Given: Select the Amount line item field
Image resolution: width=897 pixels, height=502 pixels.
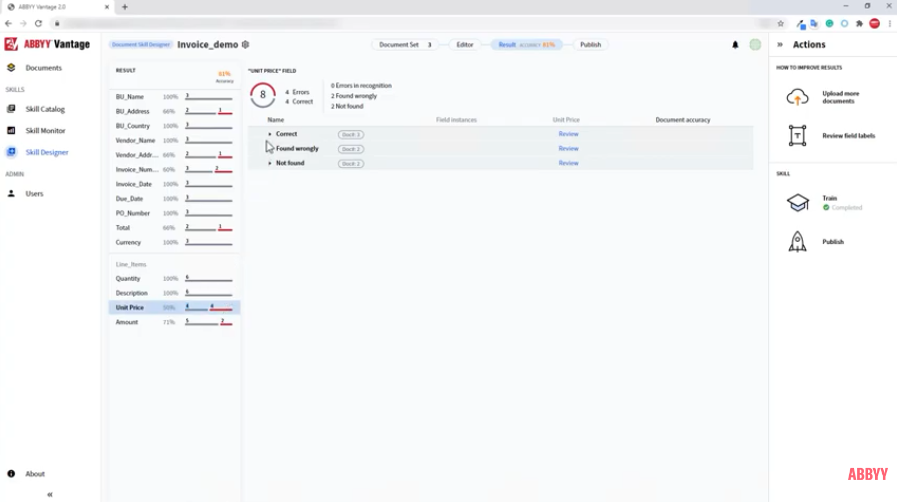Looking at the screenshot, I should [x=174, y=322].
